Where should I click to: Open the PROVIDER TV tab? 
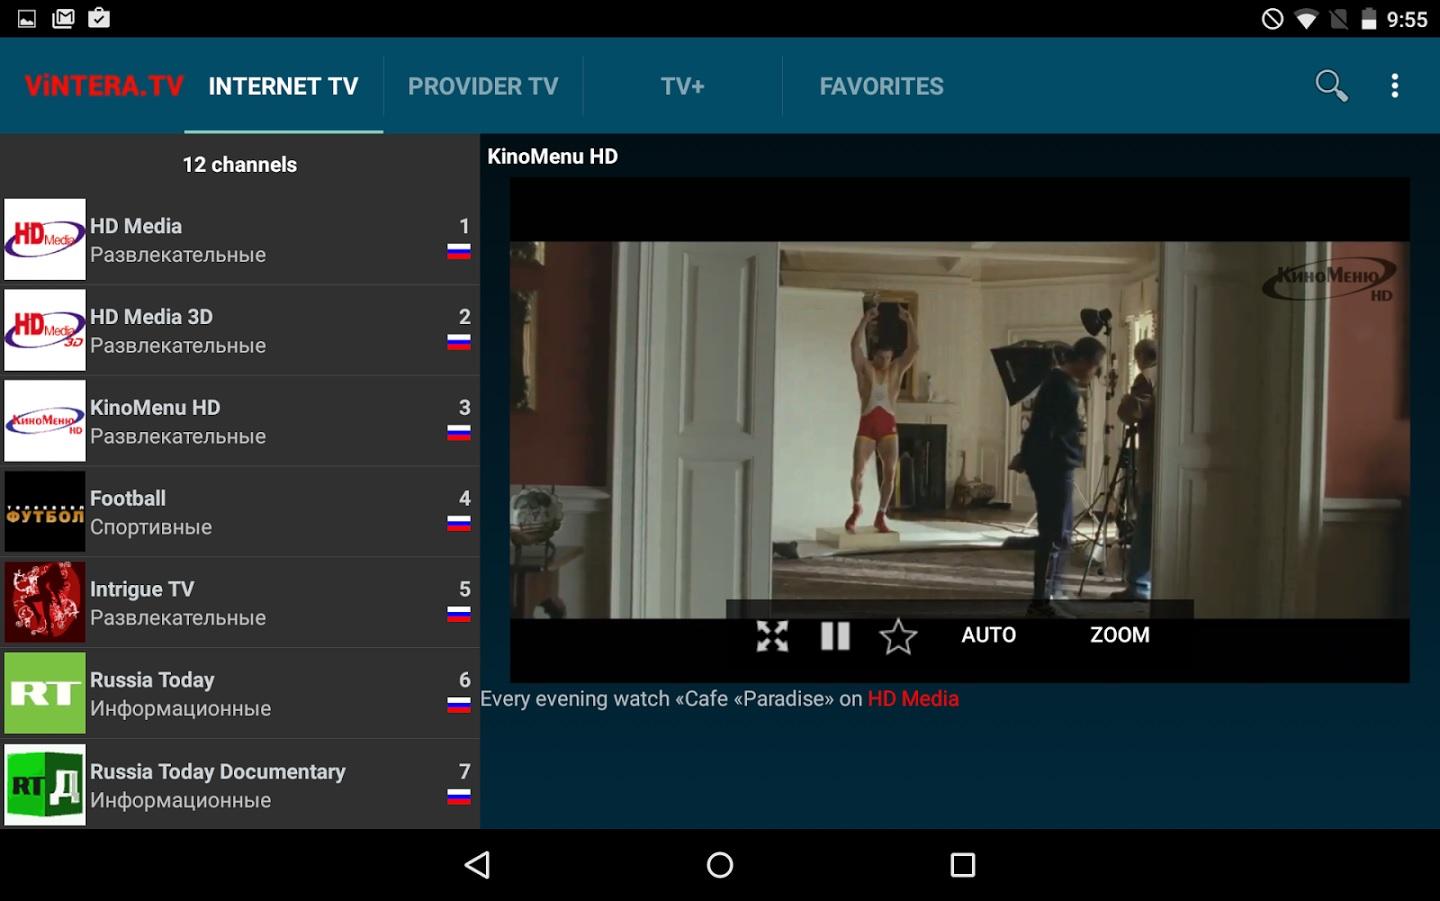click(483, 86)
